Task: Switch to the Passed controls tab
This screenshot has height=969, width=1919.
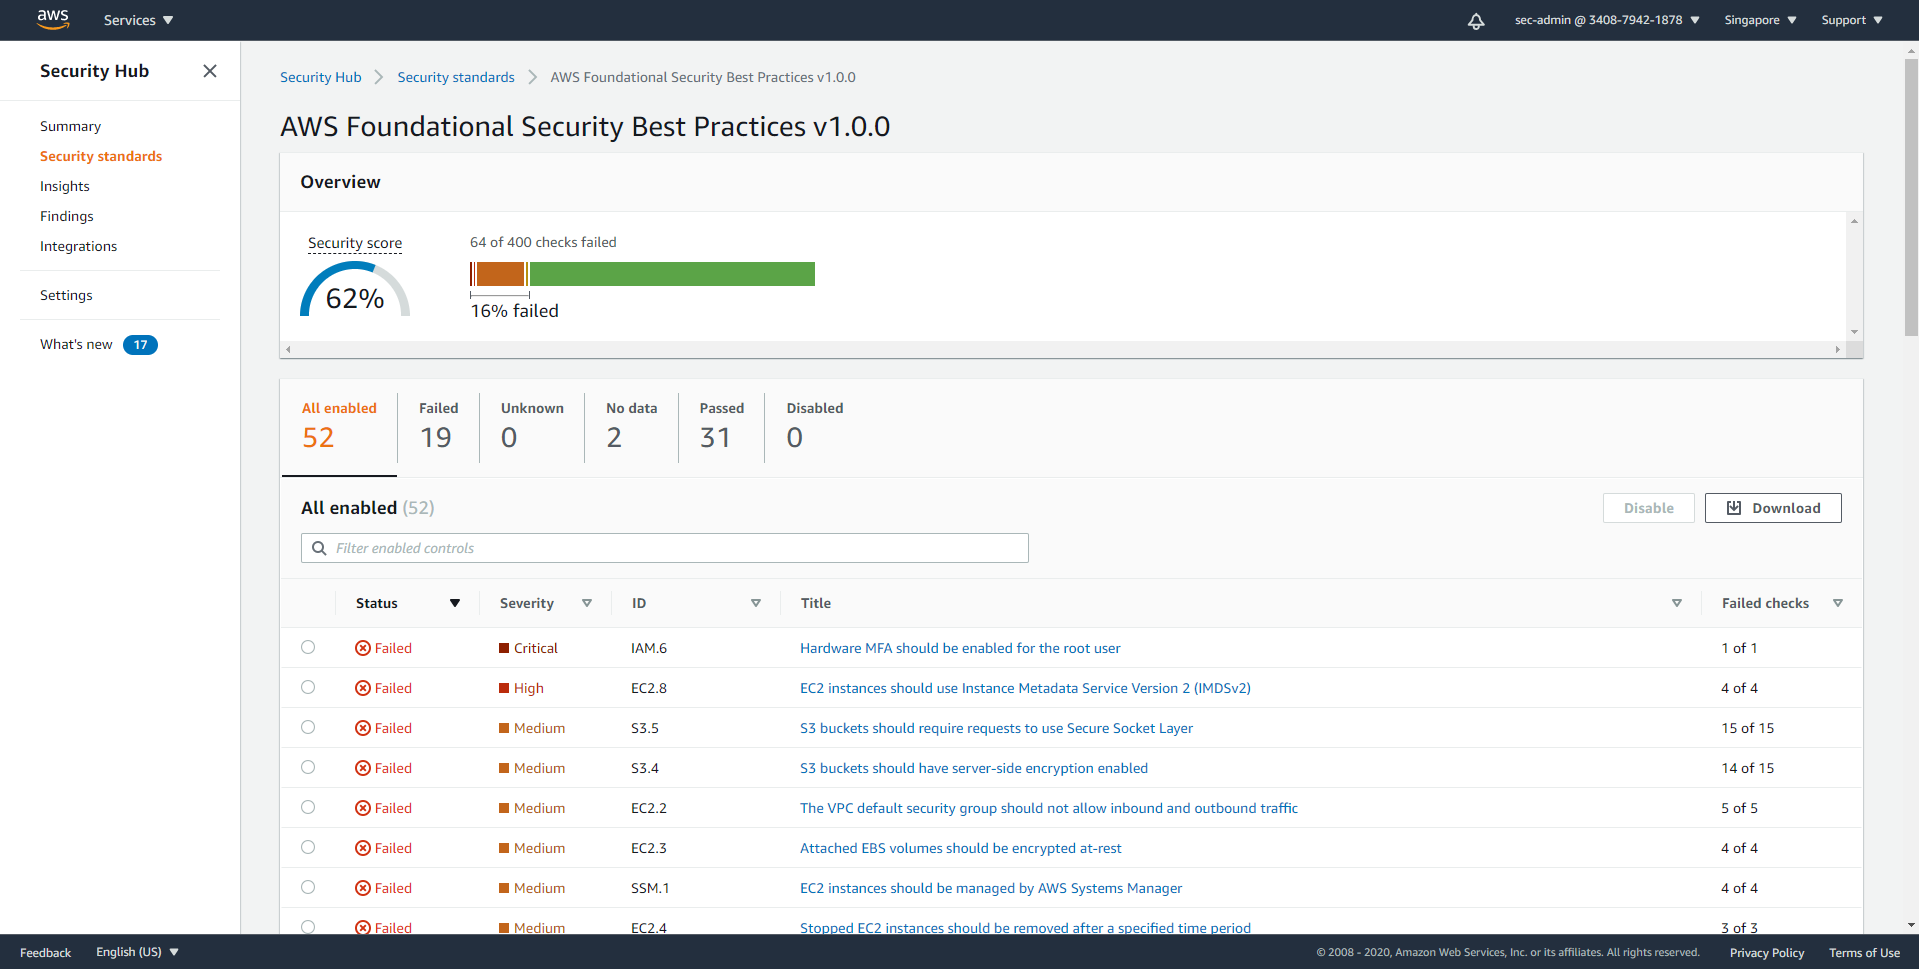Action: [x=721, y=427]
